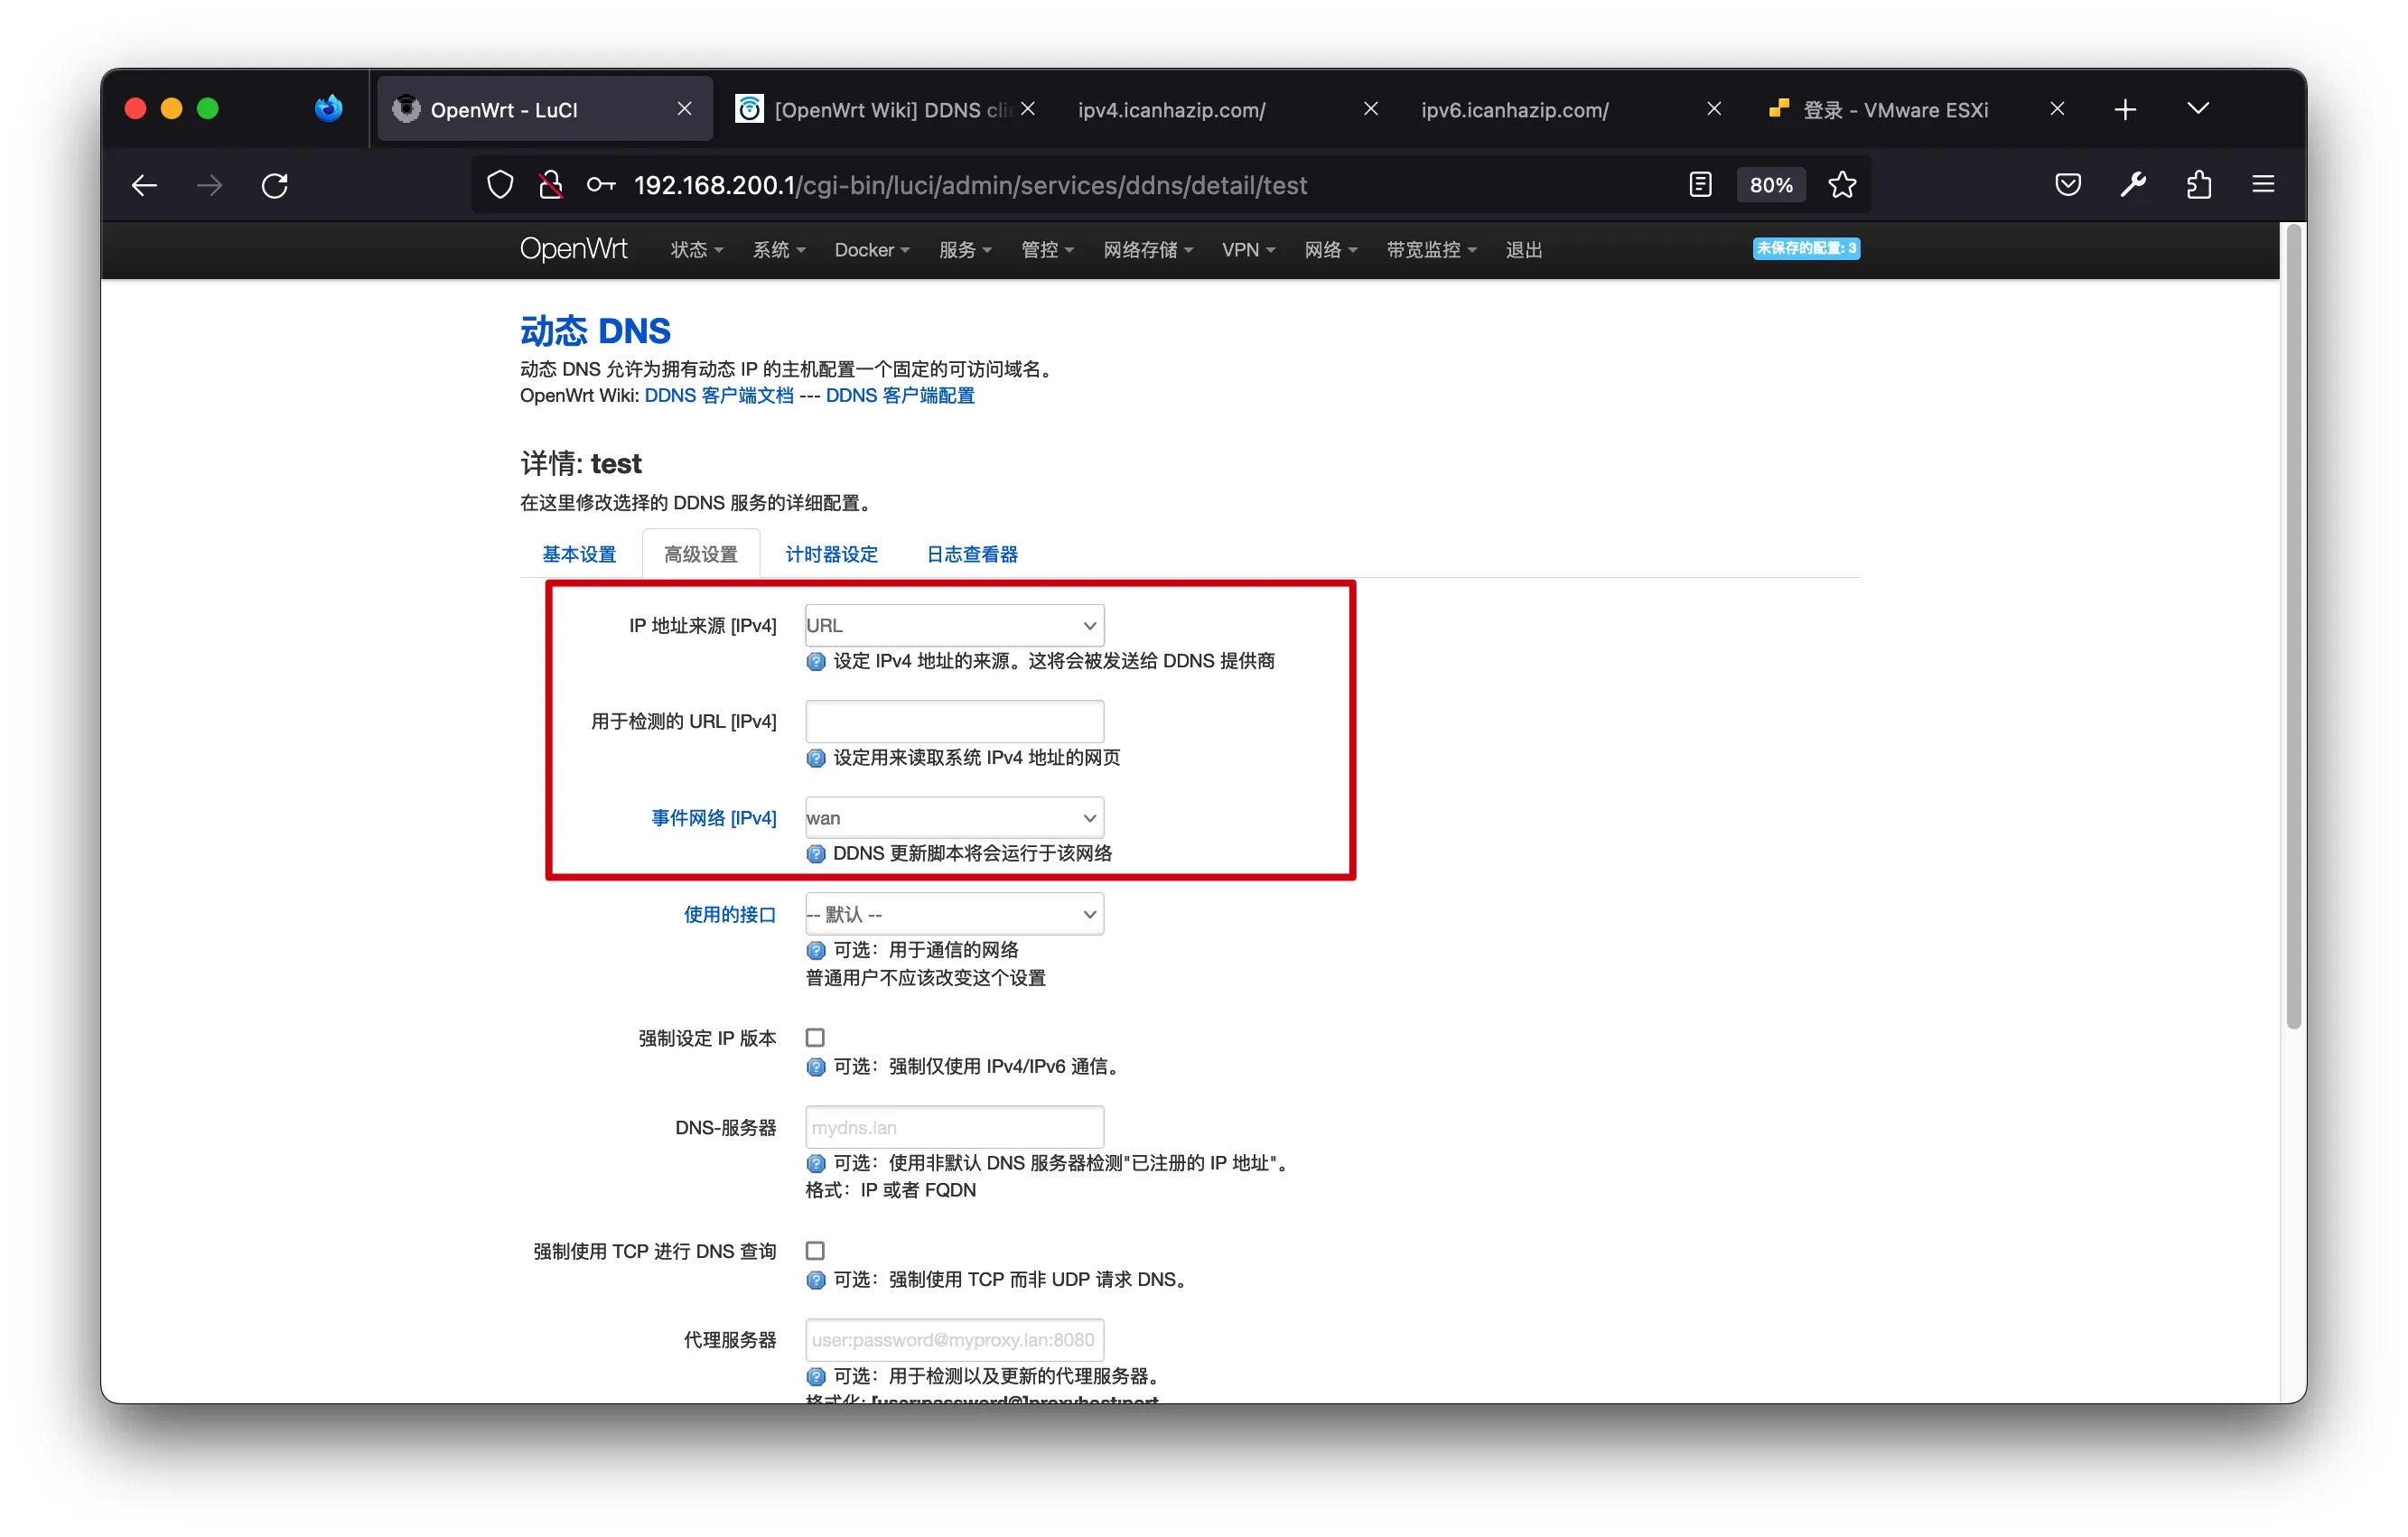Viewport: 2408px width, 1537px height.
Task: Switch to OpenWrt Wiki DDNS client tab
Action: 887,109
